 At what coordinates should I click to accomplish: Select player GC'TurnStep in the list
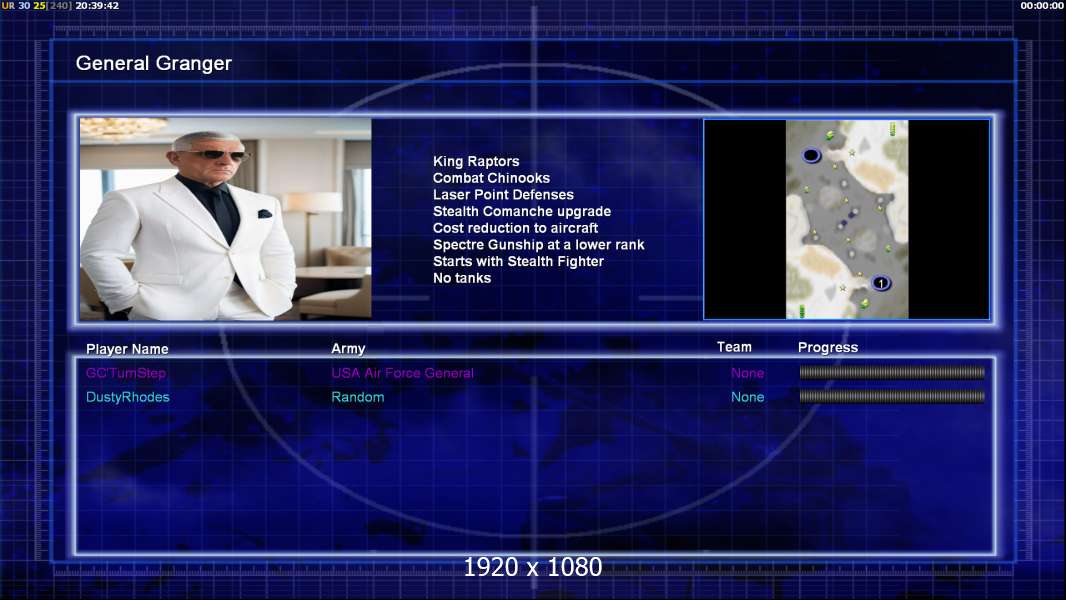tap(126, 373)
